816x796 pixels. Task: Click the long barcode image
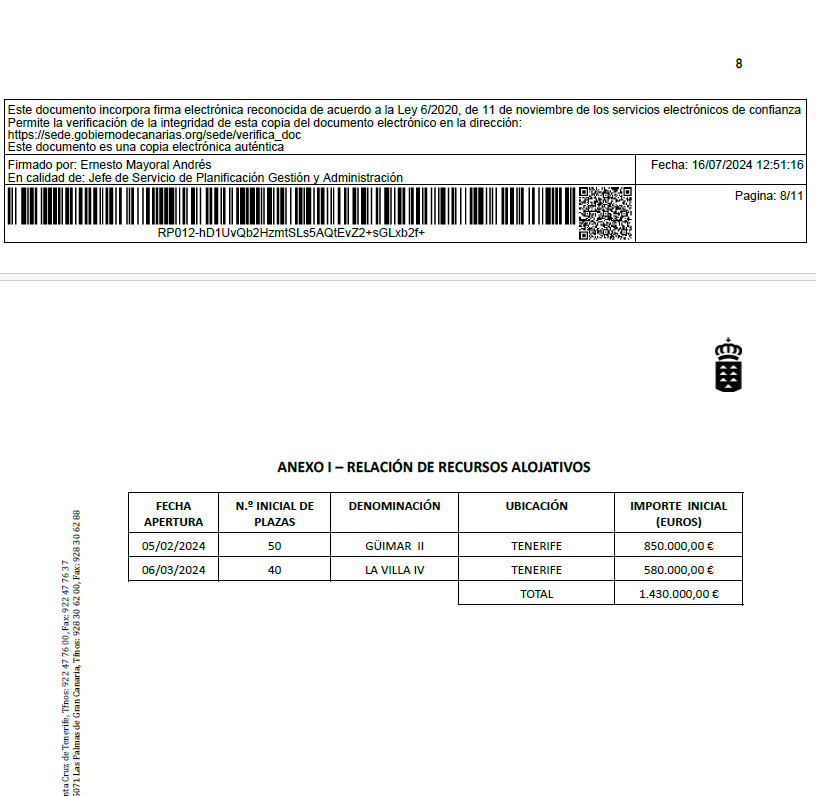292,206
